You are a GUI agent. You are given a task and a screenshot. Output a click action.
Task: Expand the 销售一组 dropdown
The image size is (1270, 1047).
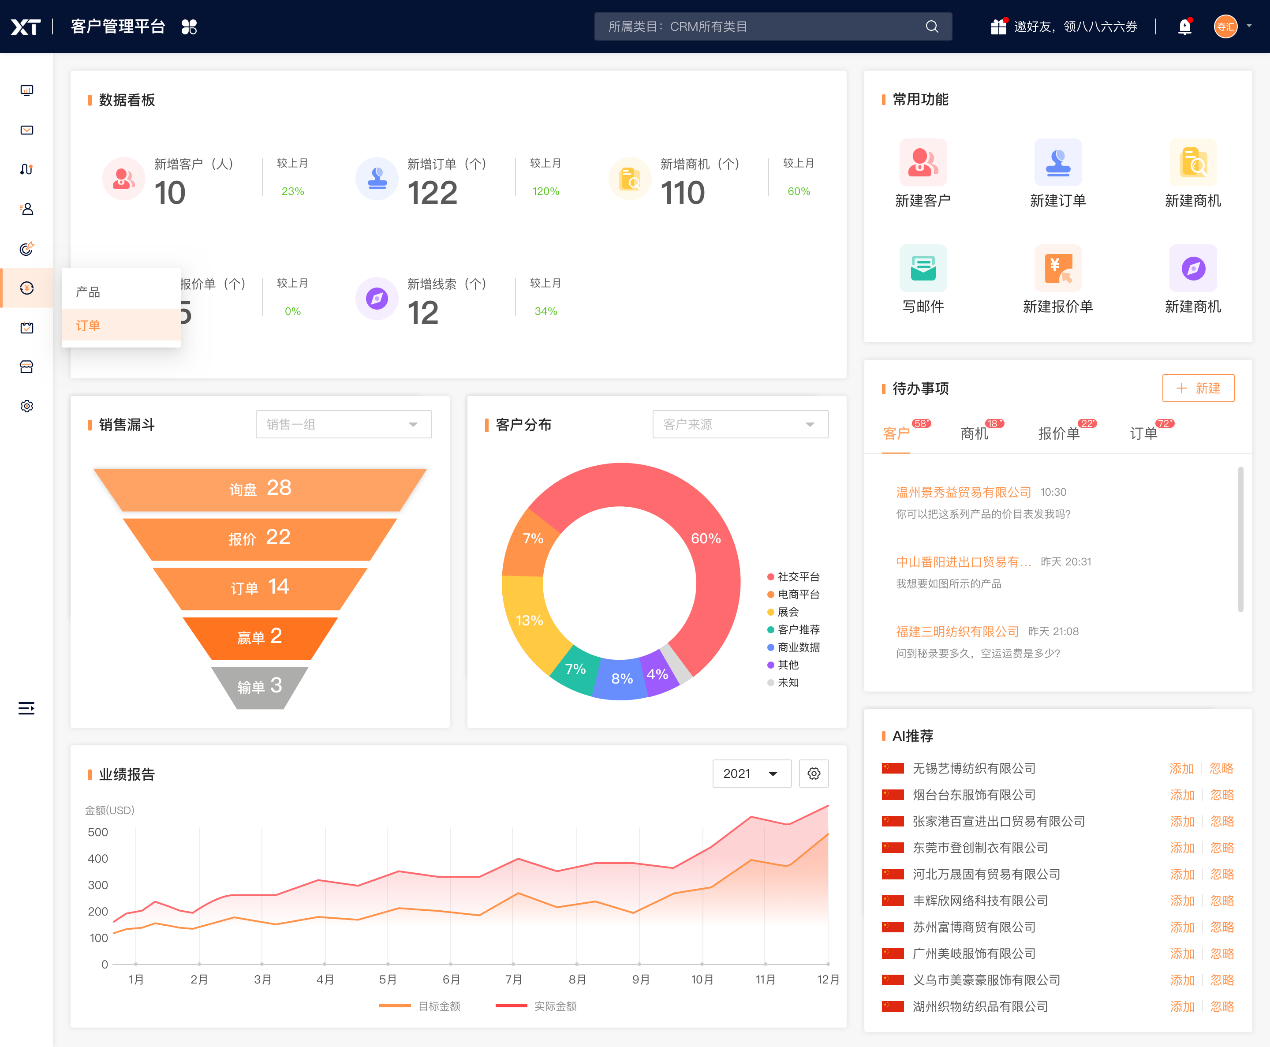point(343,425)
